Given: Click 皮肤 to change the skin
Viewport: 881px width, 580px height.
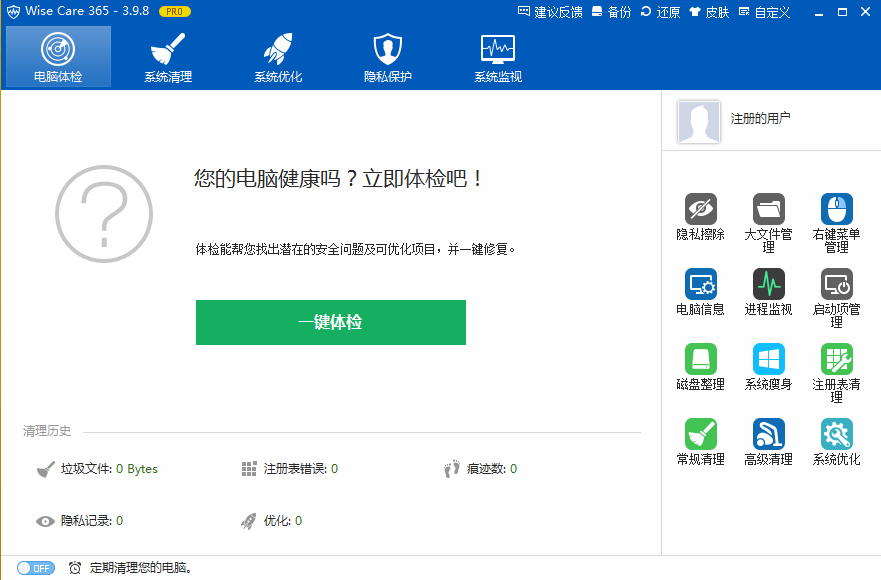Looking at the screenshot, I should [x=709, y=12].
